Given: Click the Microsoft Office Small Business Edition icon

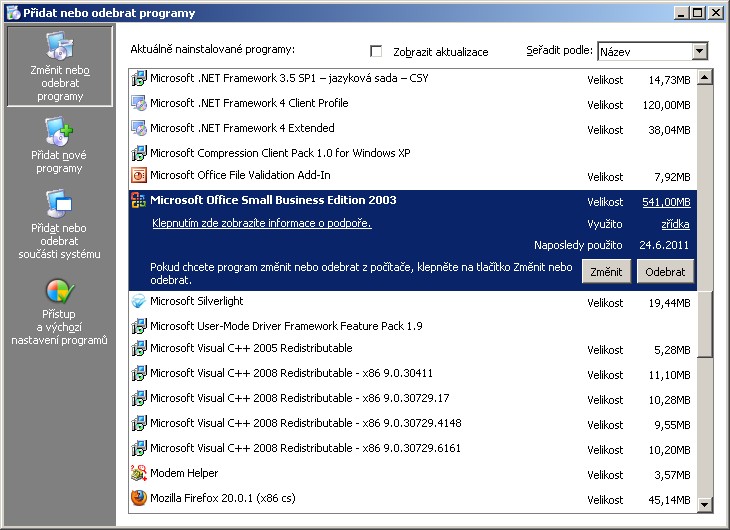Looking at the screenshot, I should point(139,201).
